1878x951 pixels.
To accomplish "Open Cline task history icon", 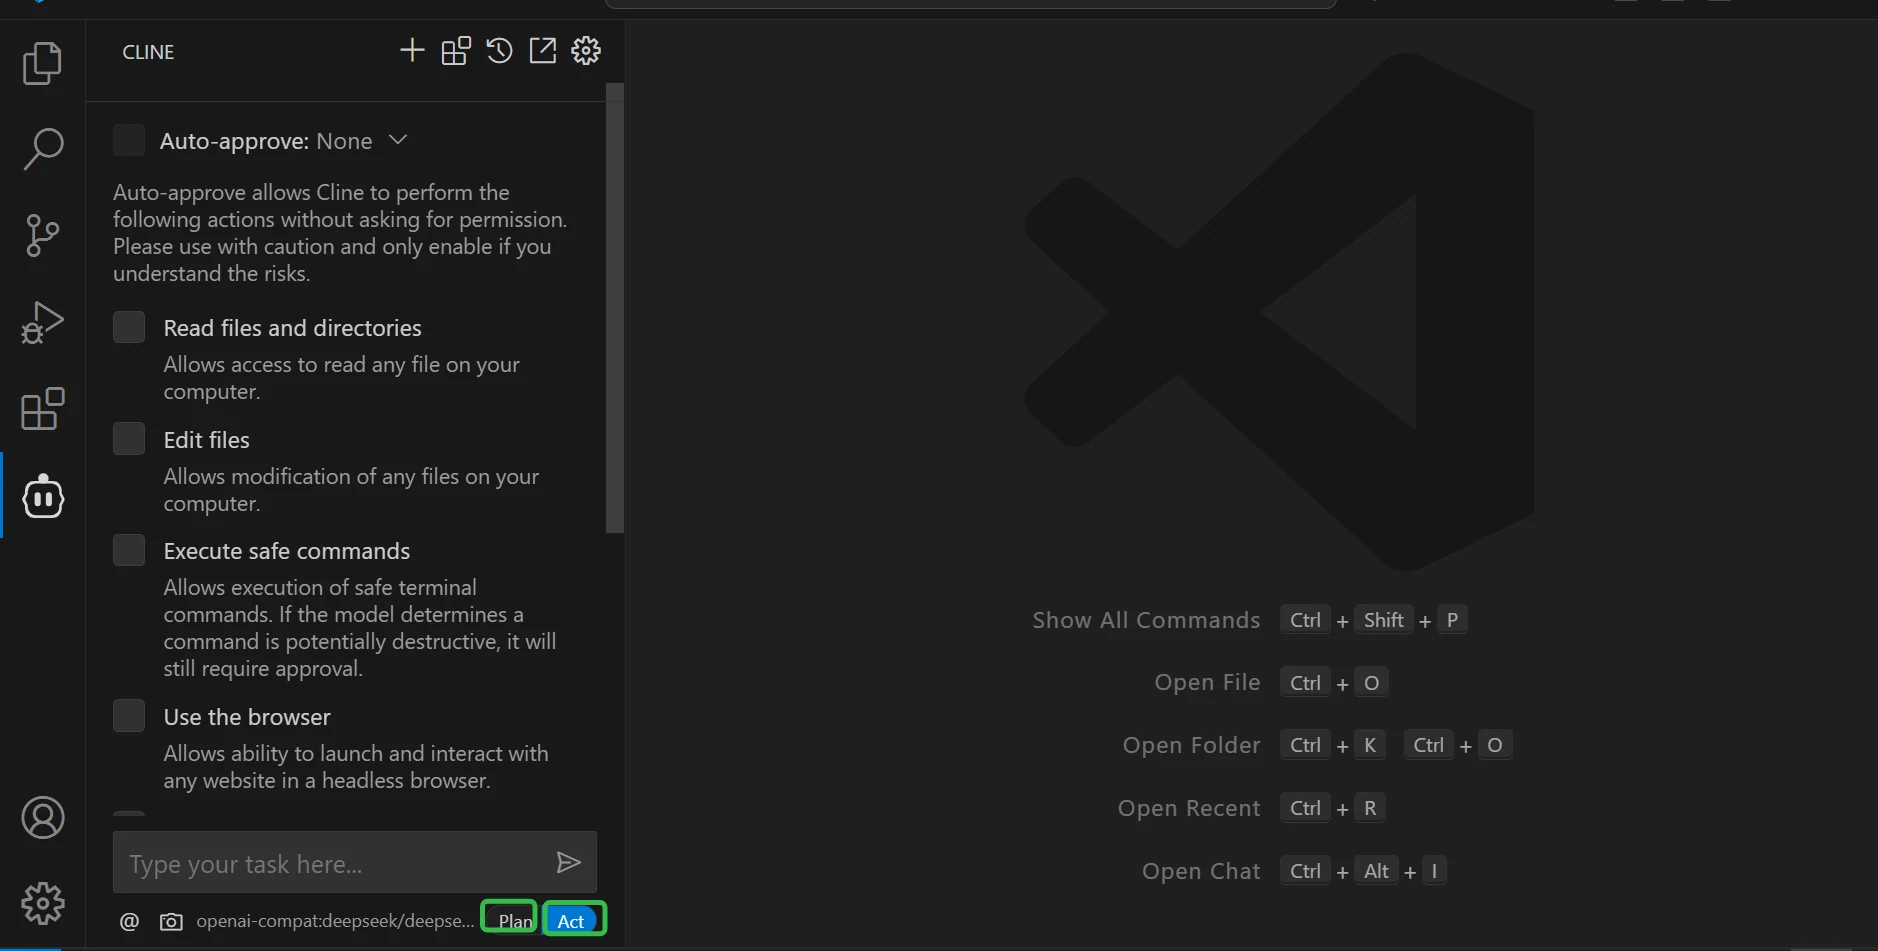I will 499,50.
